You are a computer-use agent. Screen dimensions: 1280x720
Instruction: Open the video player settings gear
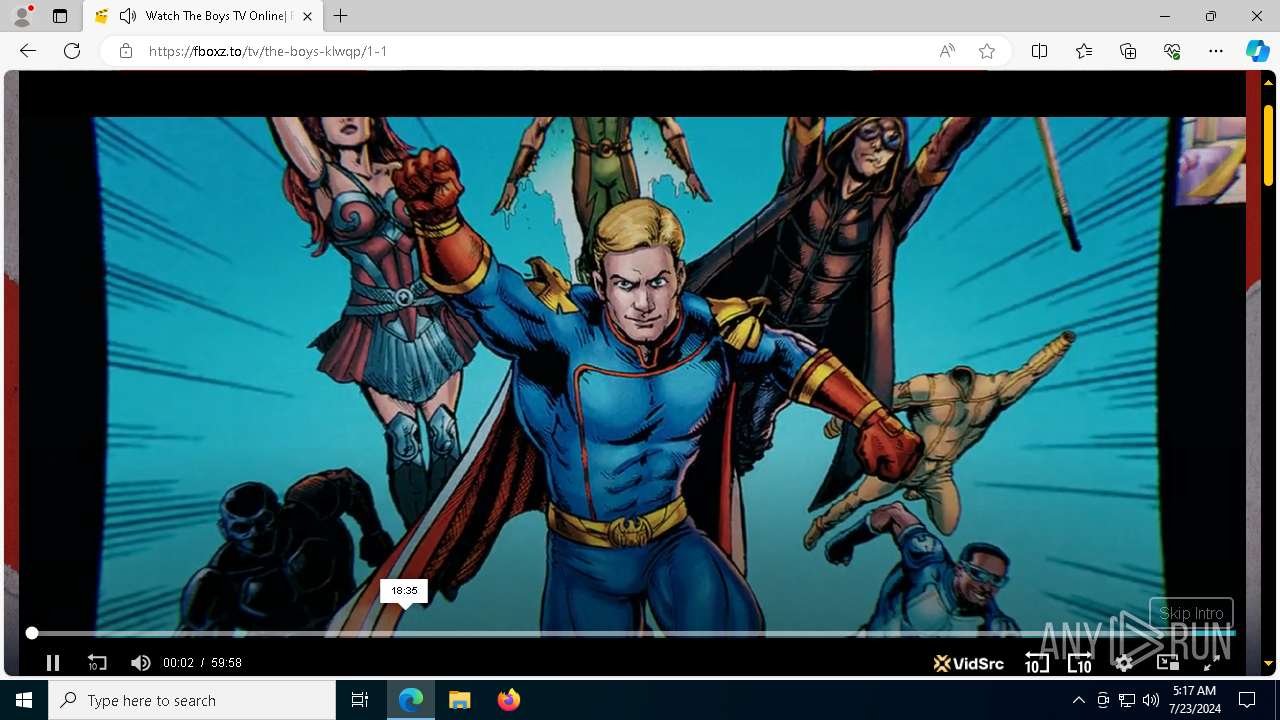click(x=1124, y=662)
